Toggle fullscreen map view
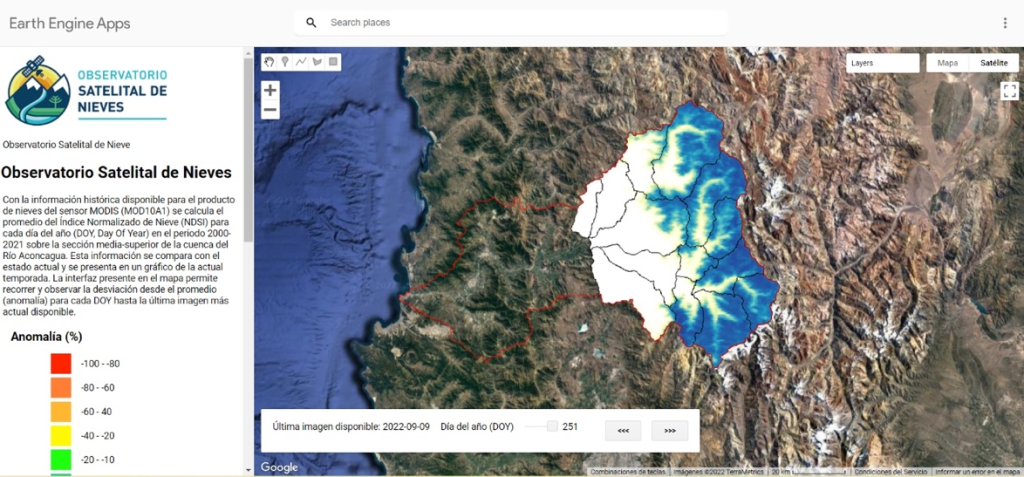The image size is (1024, 477). pos(1009,91)
